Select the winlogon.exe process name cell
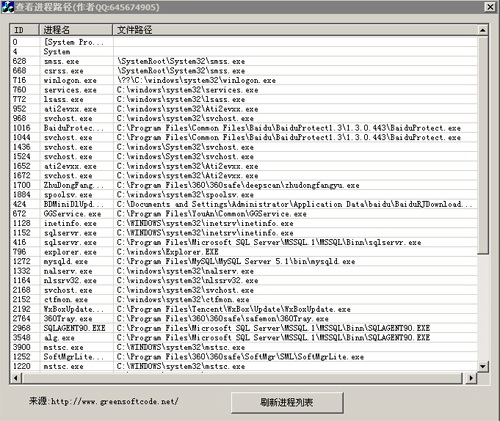The height and width of the screenshot is (421, 500). [x=70, y=80]
